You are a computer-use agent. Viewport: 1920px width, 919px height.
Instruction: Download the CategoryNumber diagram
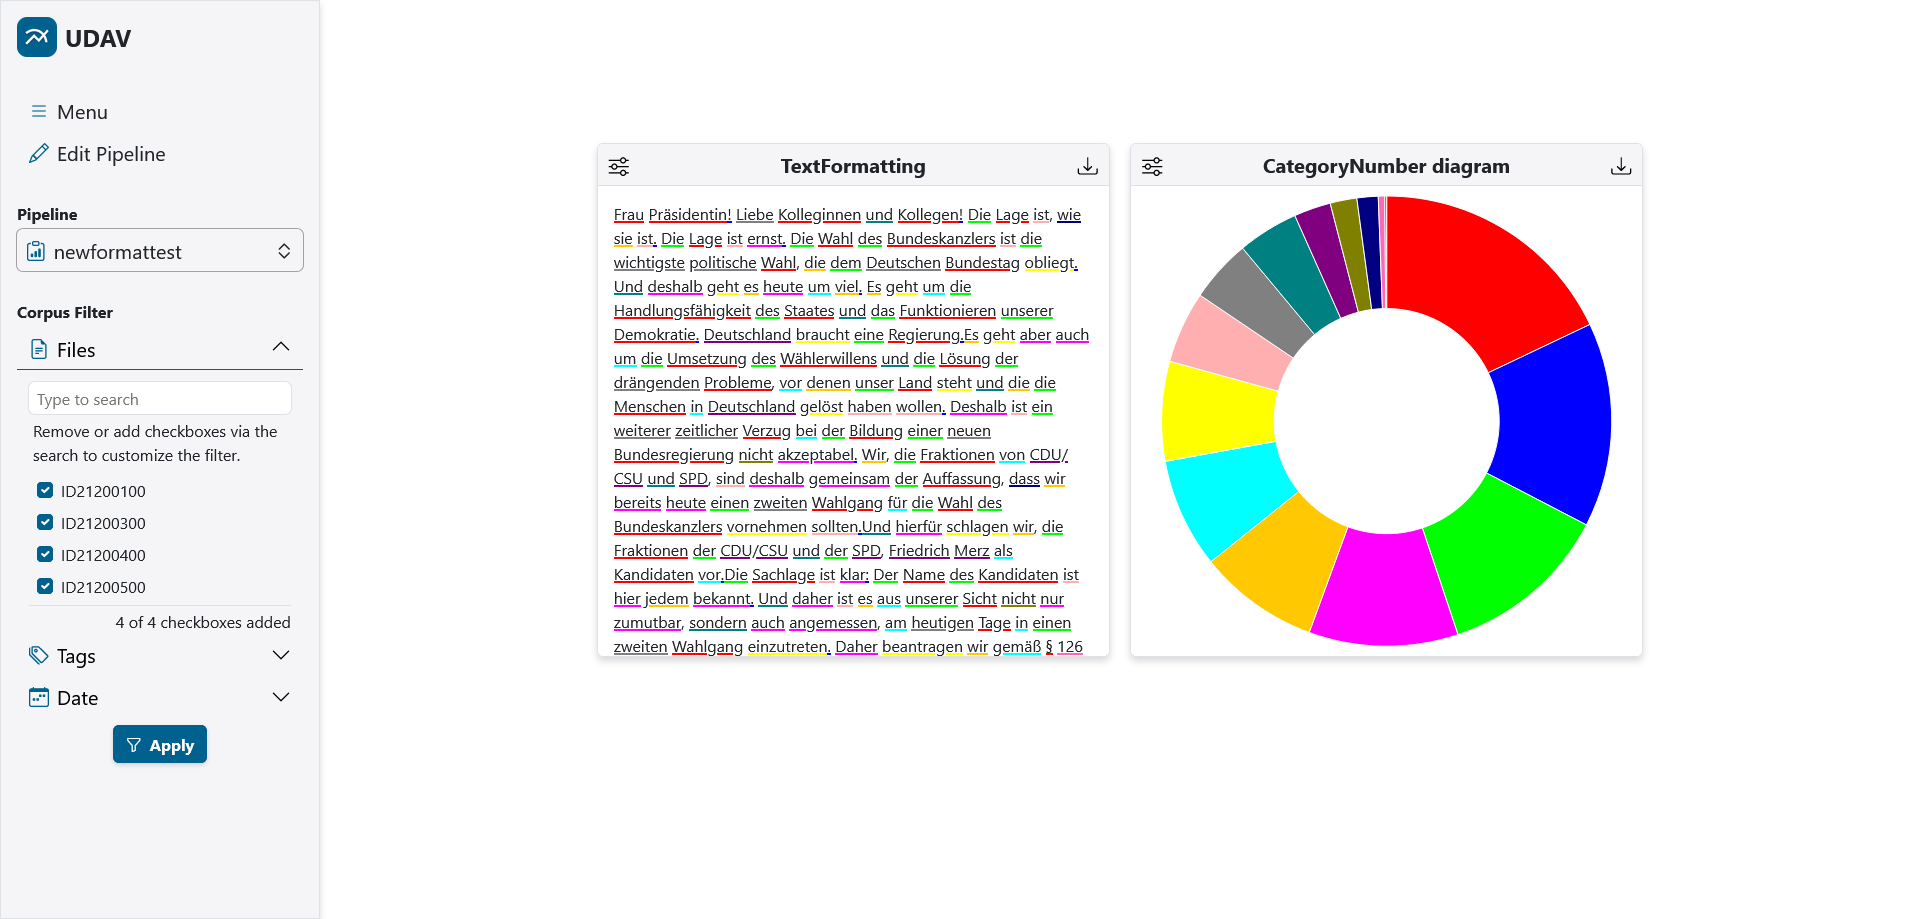coord(1620,166)
